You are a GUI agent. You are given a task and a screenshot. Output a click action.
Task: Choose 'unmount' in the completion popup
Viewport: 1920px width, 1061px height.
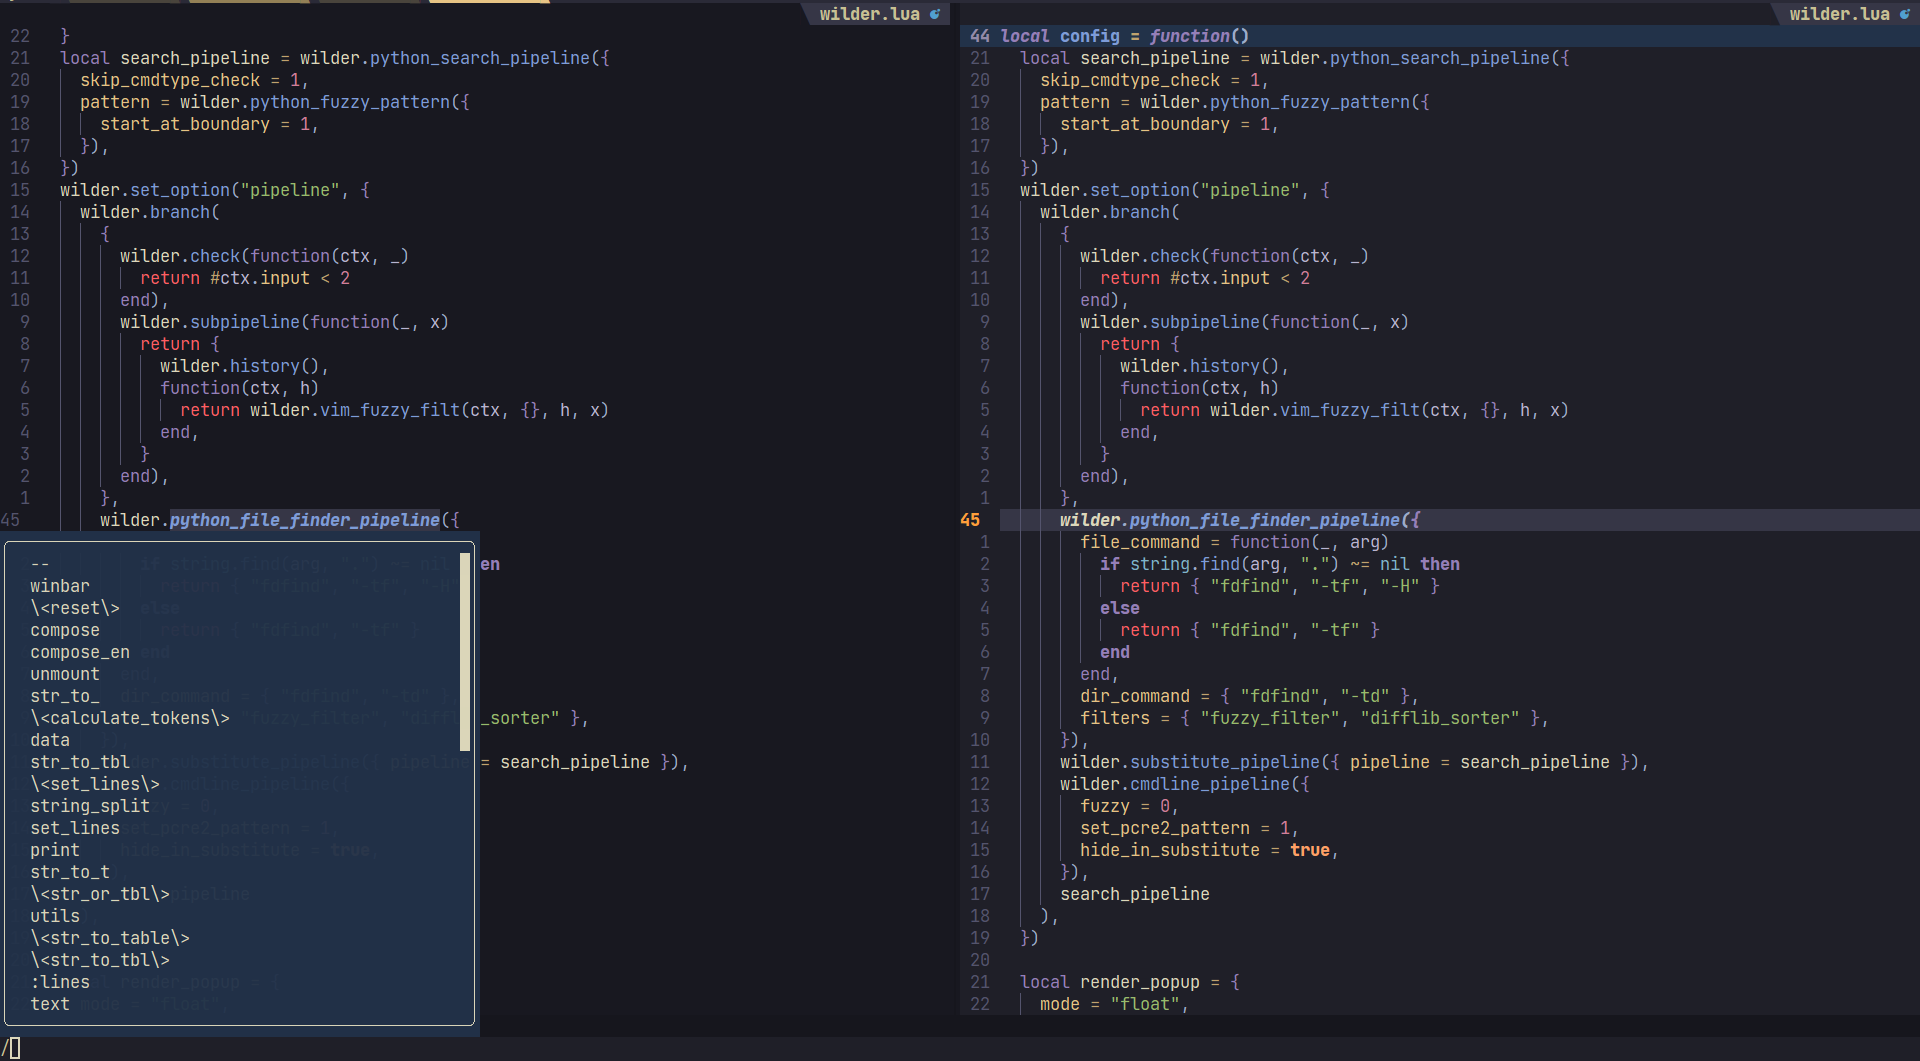65,674
